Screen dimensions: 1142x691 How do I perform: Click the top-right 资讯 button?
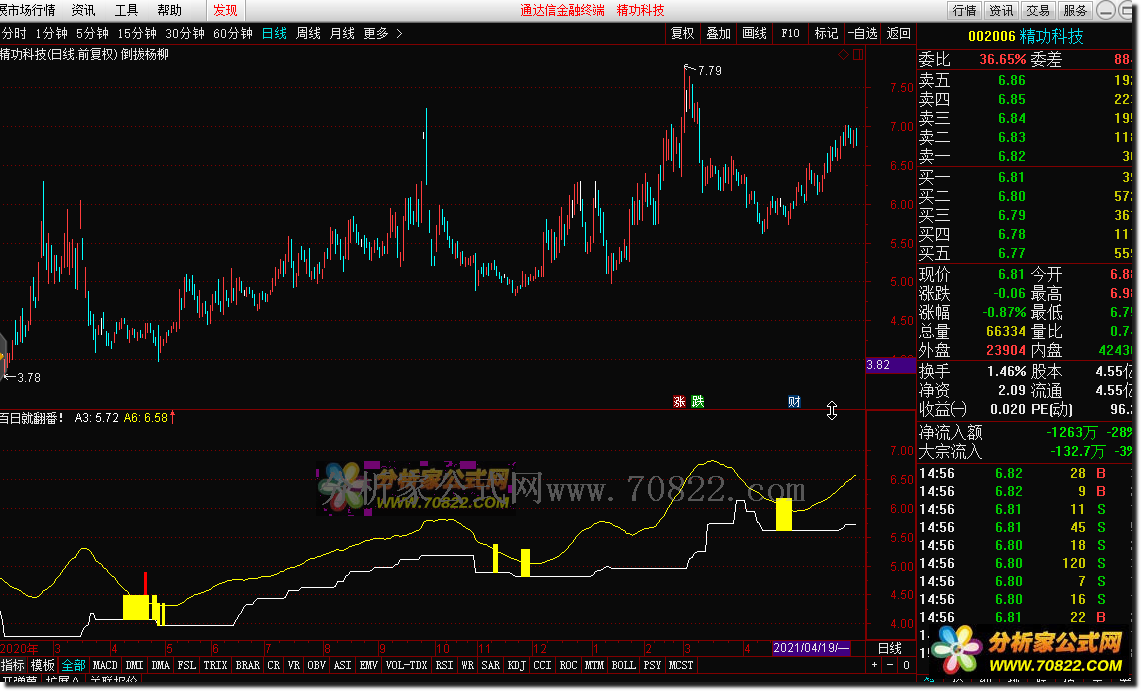pos(1001,10)
